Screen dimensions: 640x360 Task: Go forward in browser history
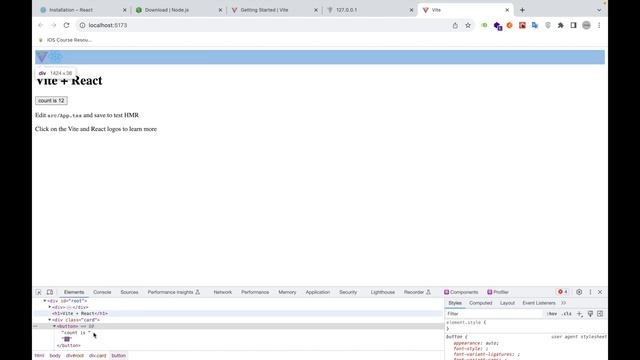53,25
